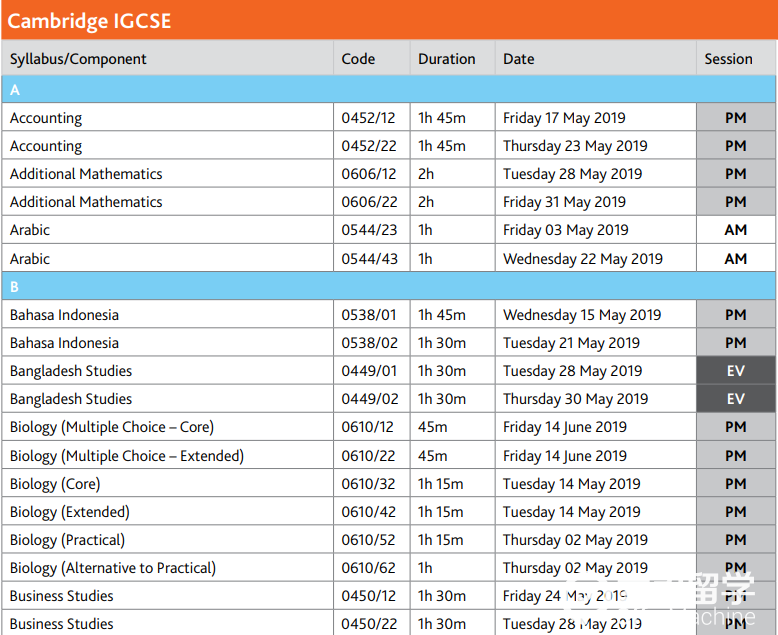The width and height of the screenshot is (778, 635).
Task: Click 1h duration for code 0610/62
Action: tap(425, 568)
